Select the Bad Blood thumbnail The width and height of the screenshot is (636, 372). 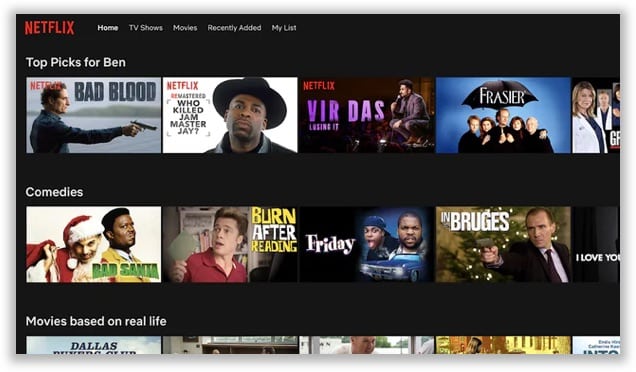tap(94, 115)
